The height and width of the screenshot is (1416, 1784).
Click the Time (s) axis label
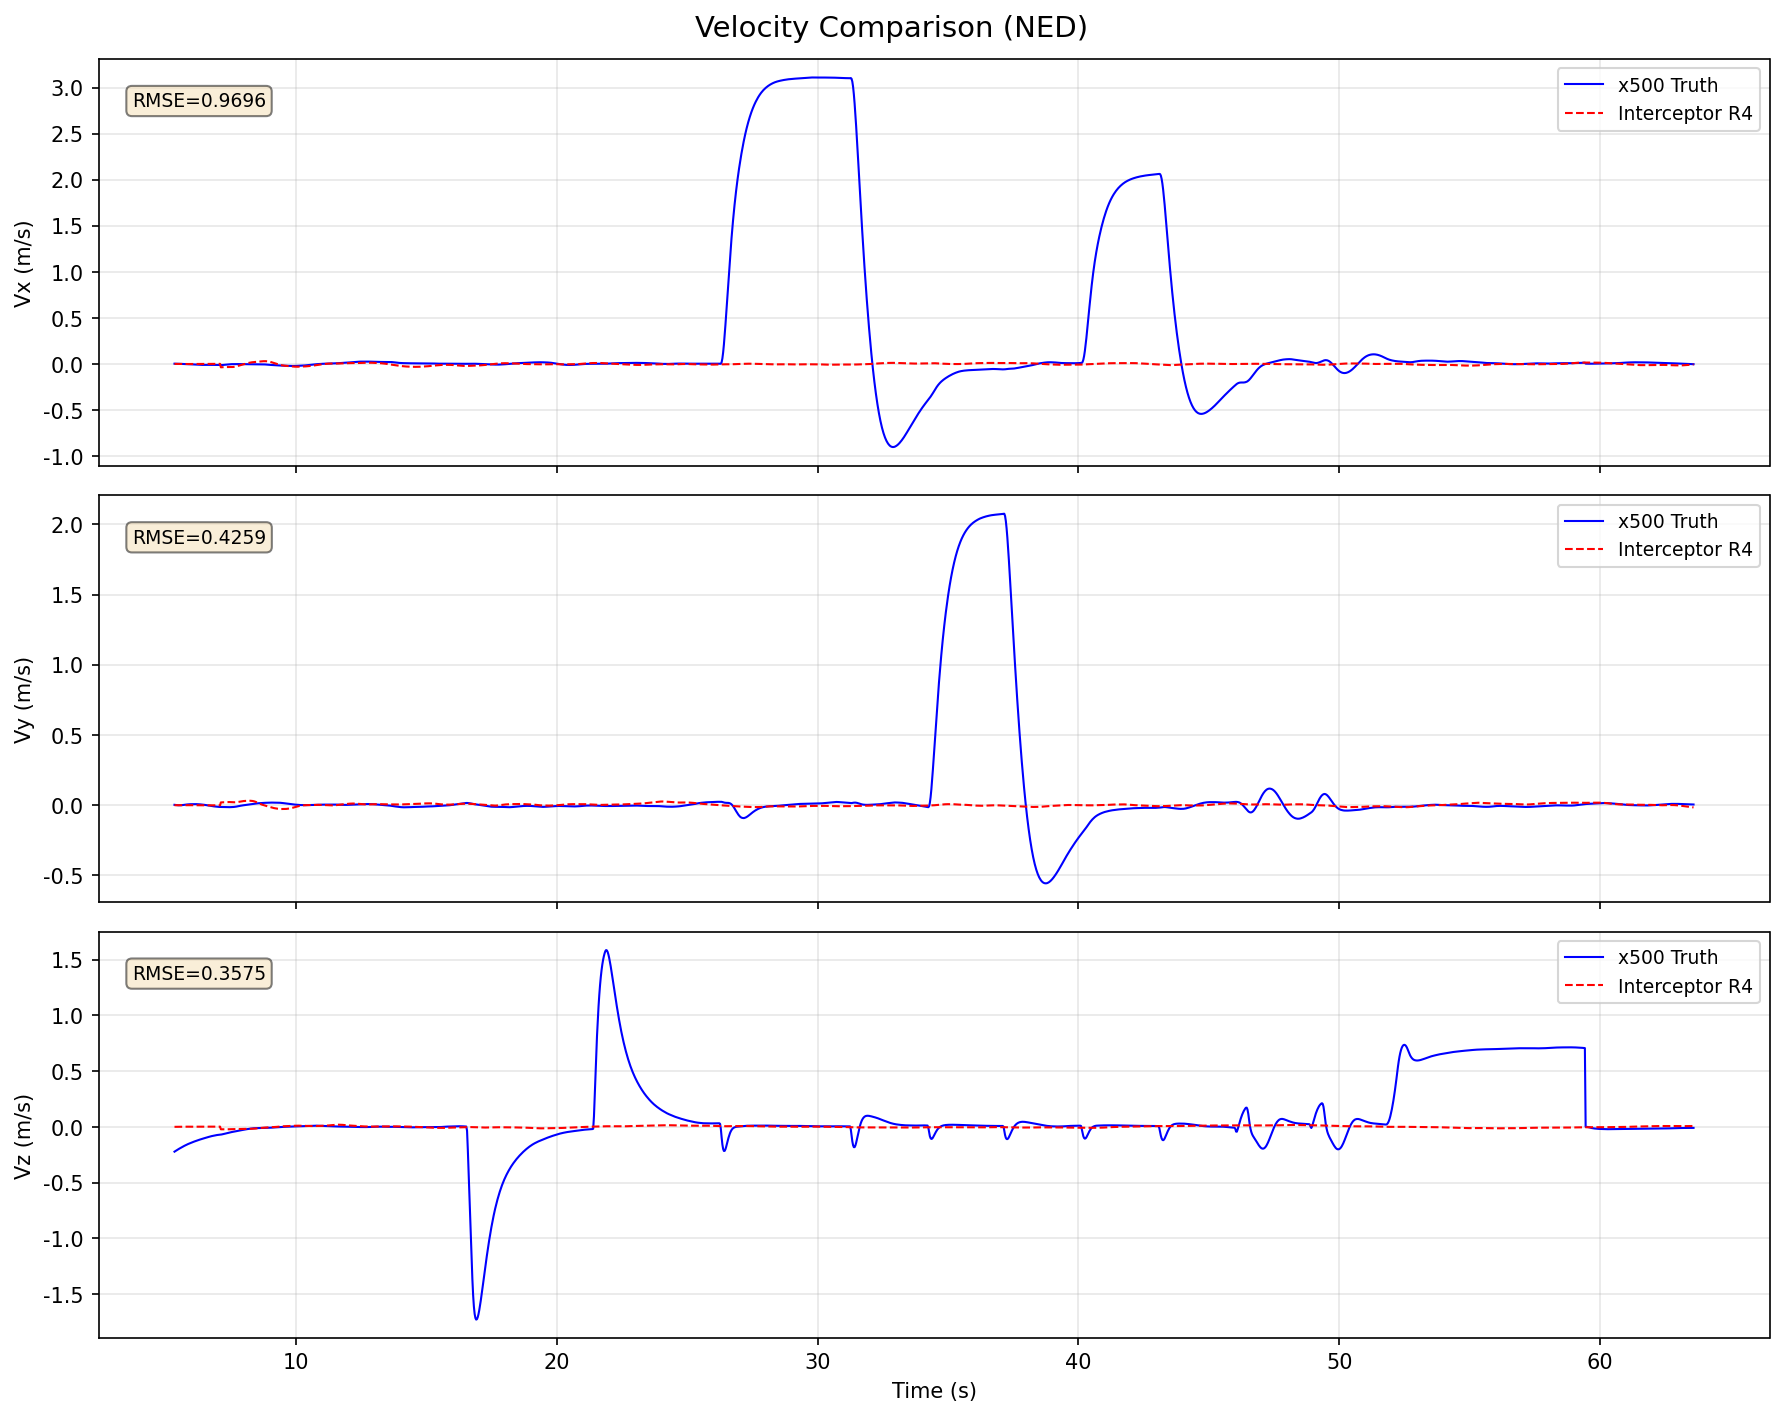click(934, 1391)
